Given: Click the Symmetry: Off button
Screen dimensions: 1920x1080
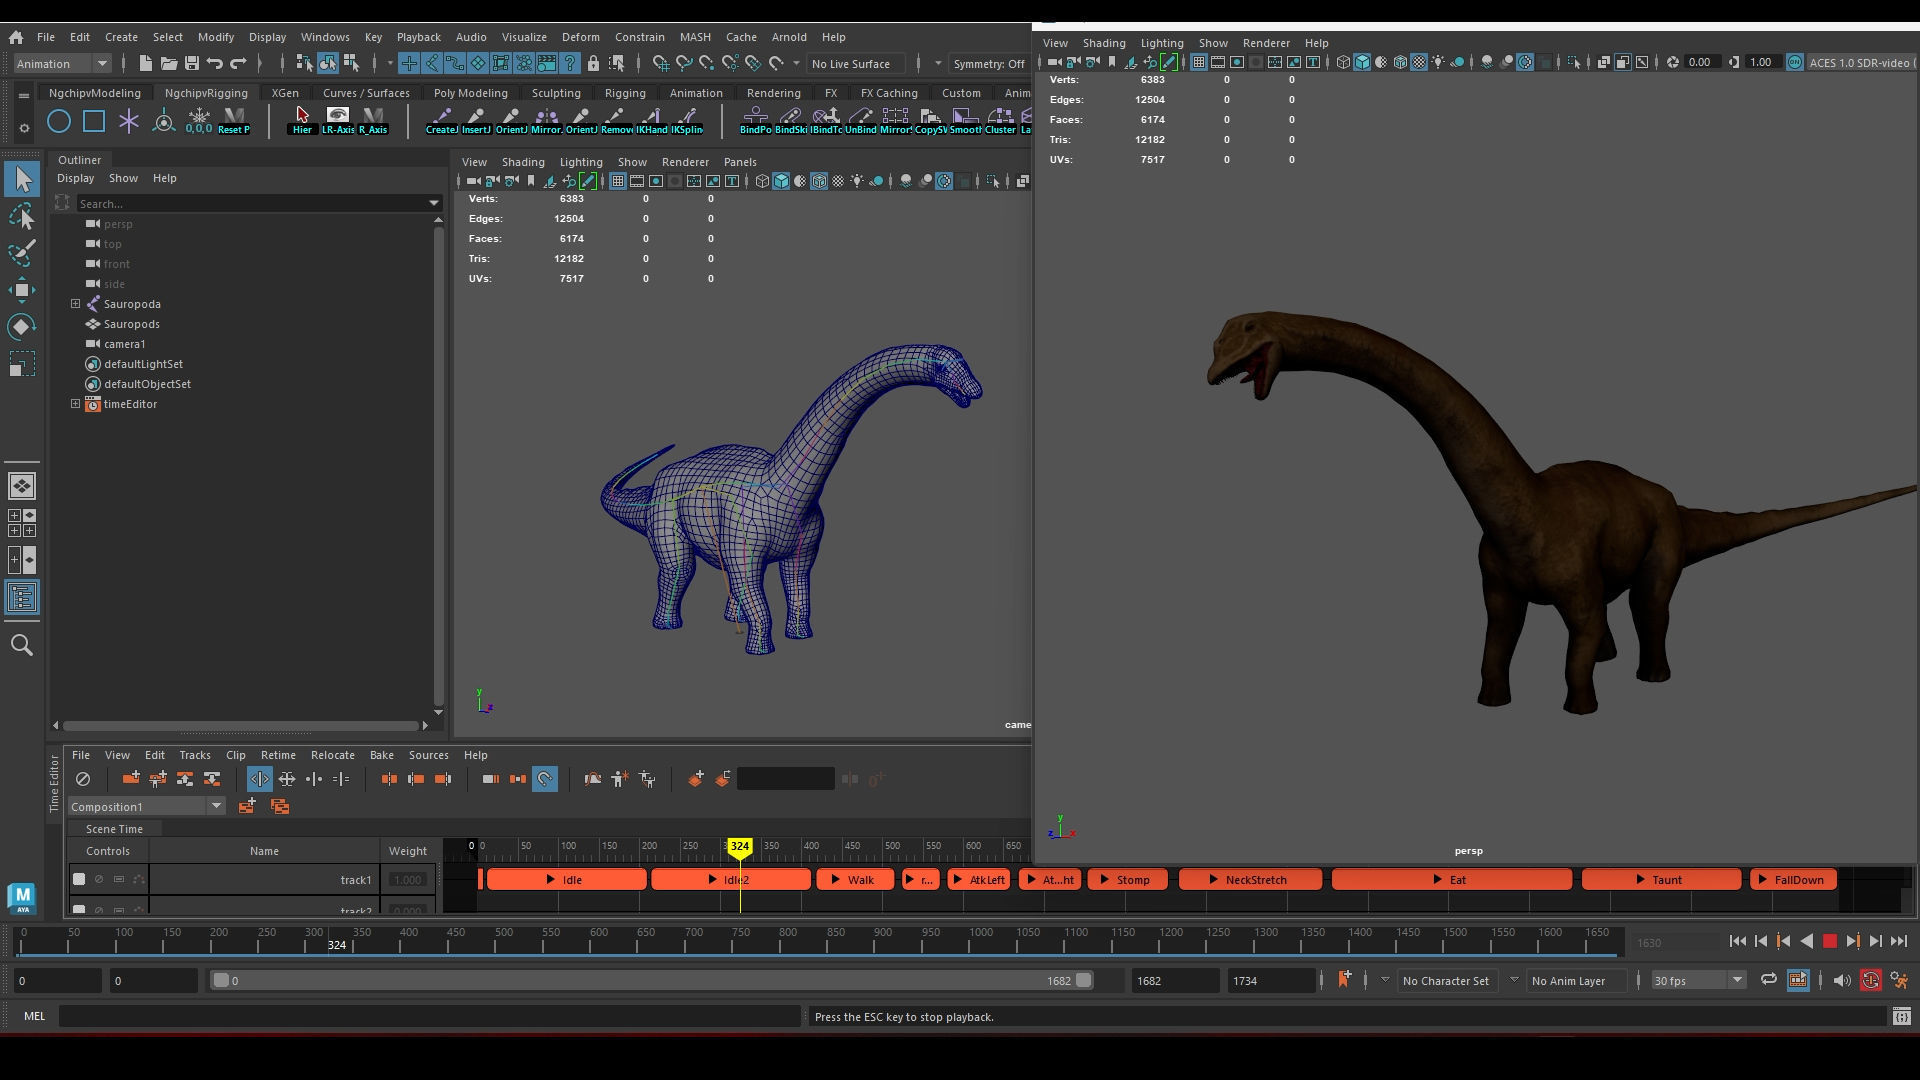Looking at the screenshot, I should [x=988, y=63].
